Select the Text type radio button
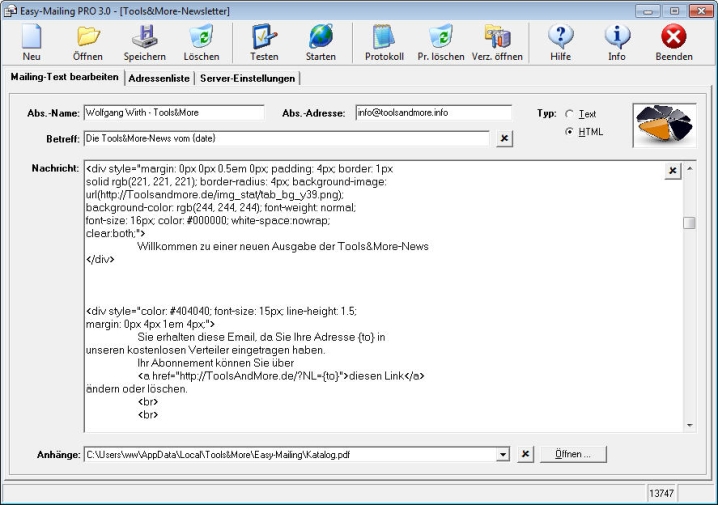 click(x=571, y=115)
